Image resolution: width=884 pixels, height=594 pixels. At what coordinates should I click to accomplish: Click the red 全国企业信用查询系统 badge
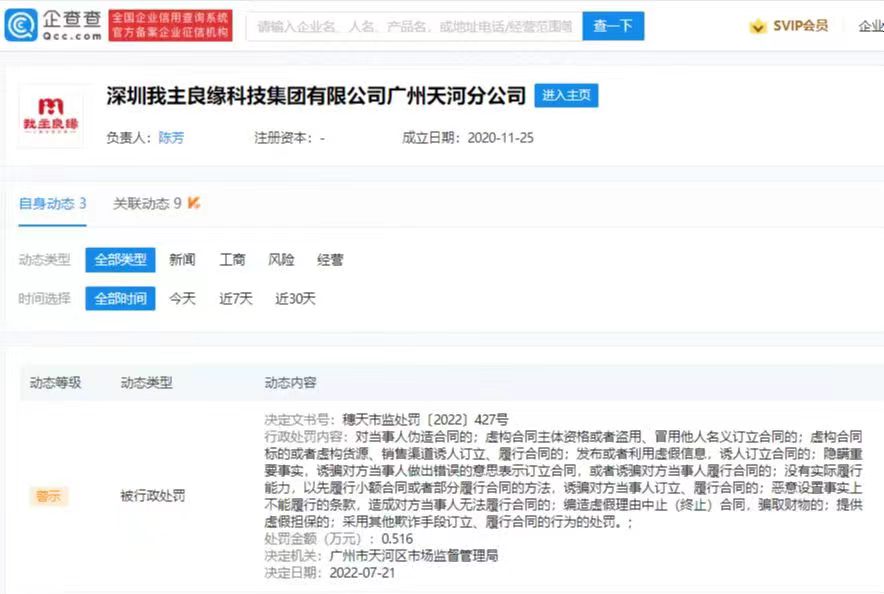click(170, 25)
